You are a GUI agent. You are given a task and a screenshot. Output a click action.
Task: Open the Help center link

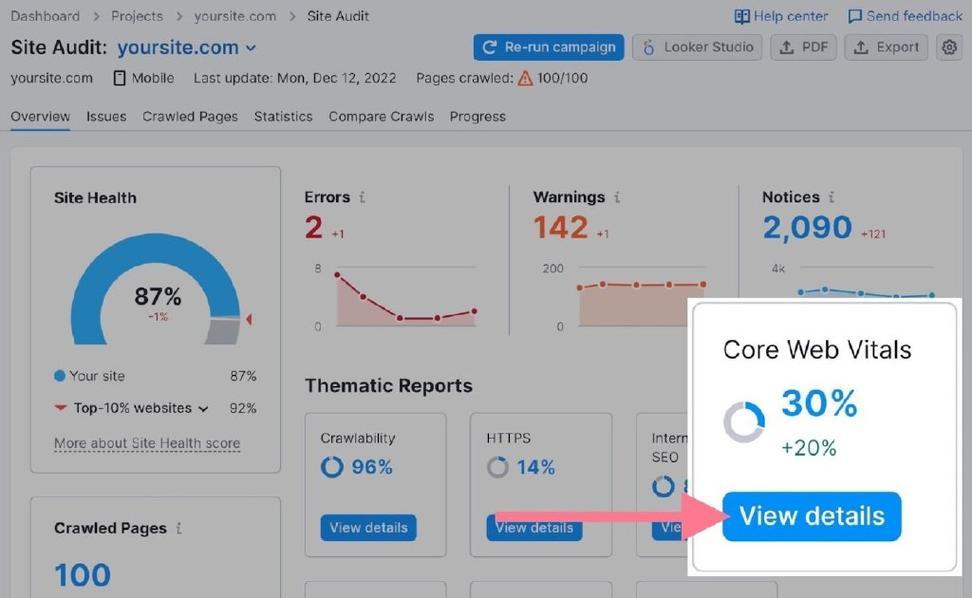(780, 16)
